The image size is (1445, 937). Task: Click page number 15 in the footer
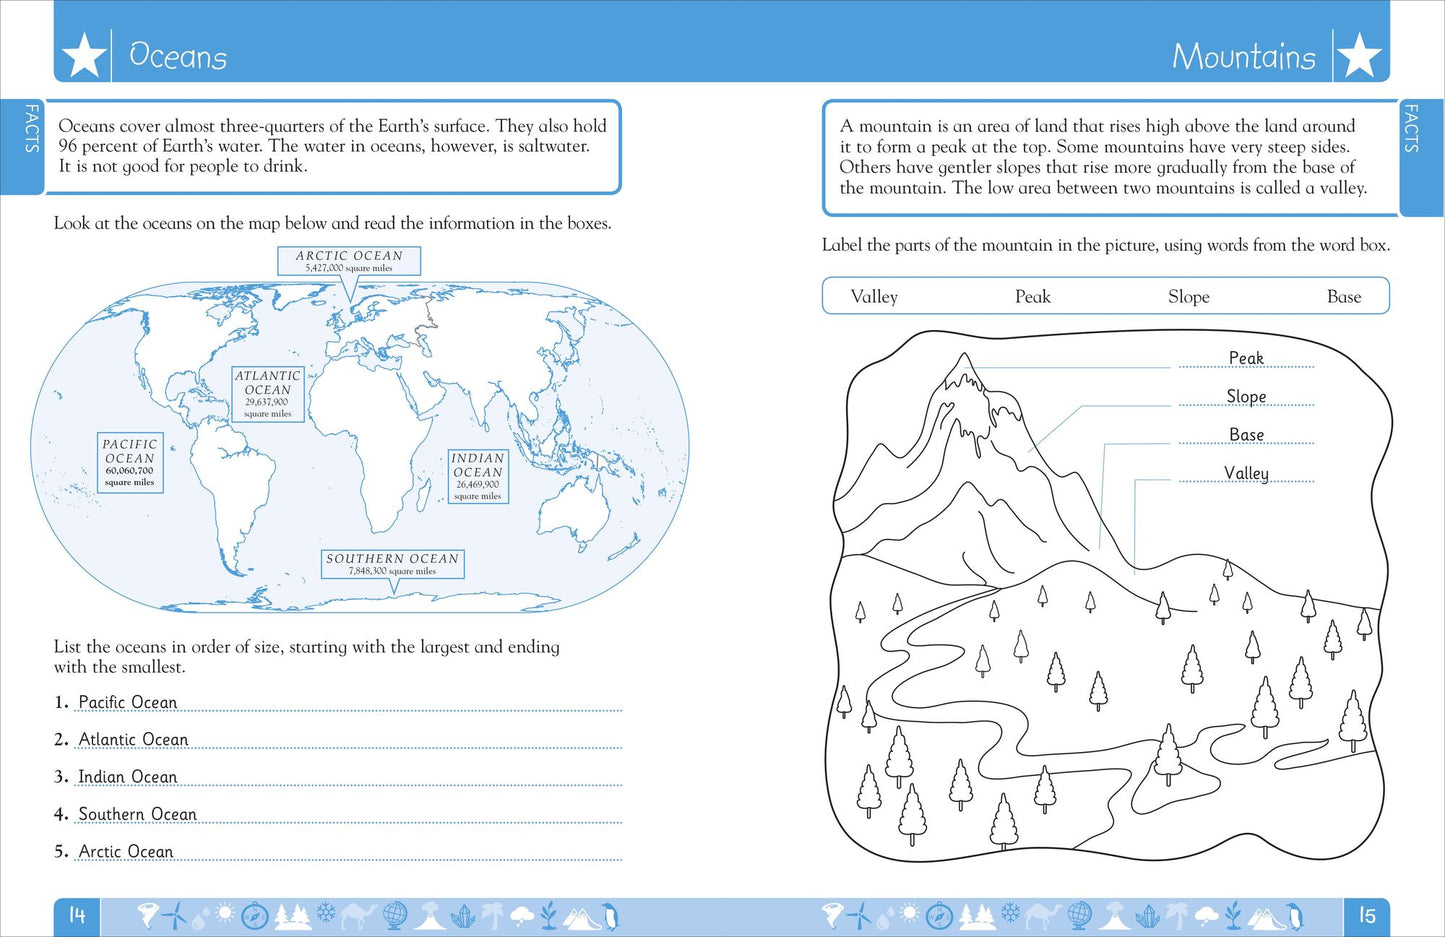(x=1366, y=915)
